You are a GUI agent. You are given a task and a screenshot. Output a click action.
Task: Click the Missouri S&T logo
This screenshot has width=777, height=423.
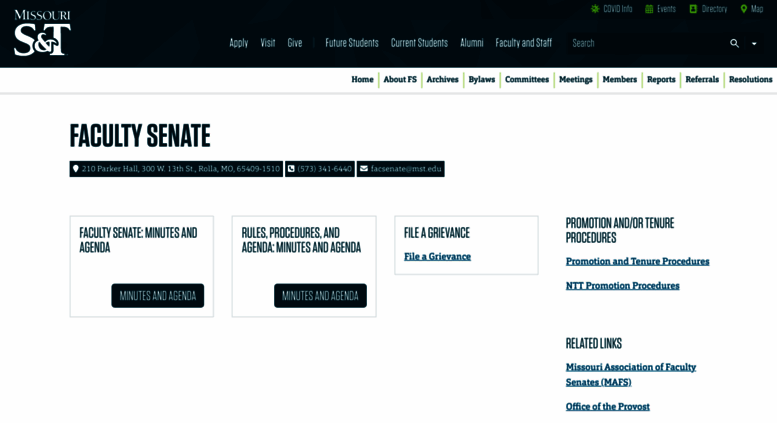pos(42,33)
